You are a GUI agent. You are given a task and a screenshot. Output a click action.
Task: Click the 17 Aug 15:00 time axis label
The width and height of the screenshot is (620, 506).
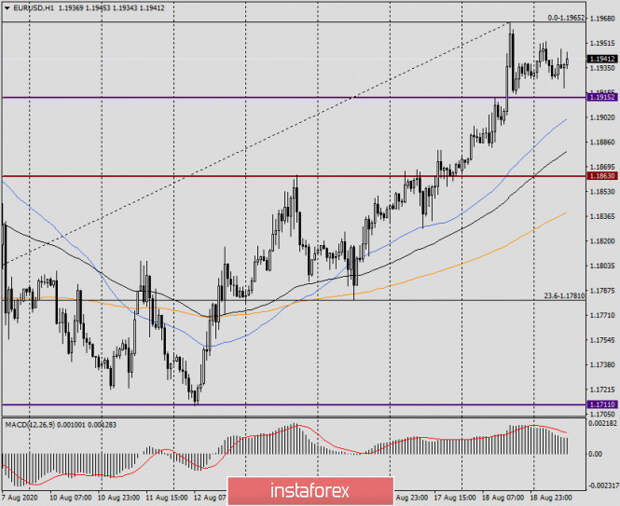455,497
